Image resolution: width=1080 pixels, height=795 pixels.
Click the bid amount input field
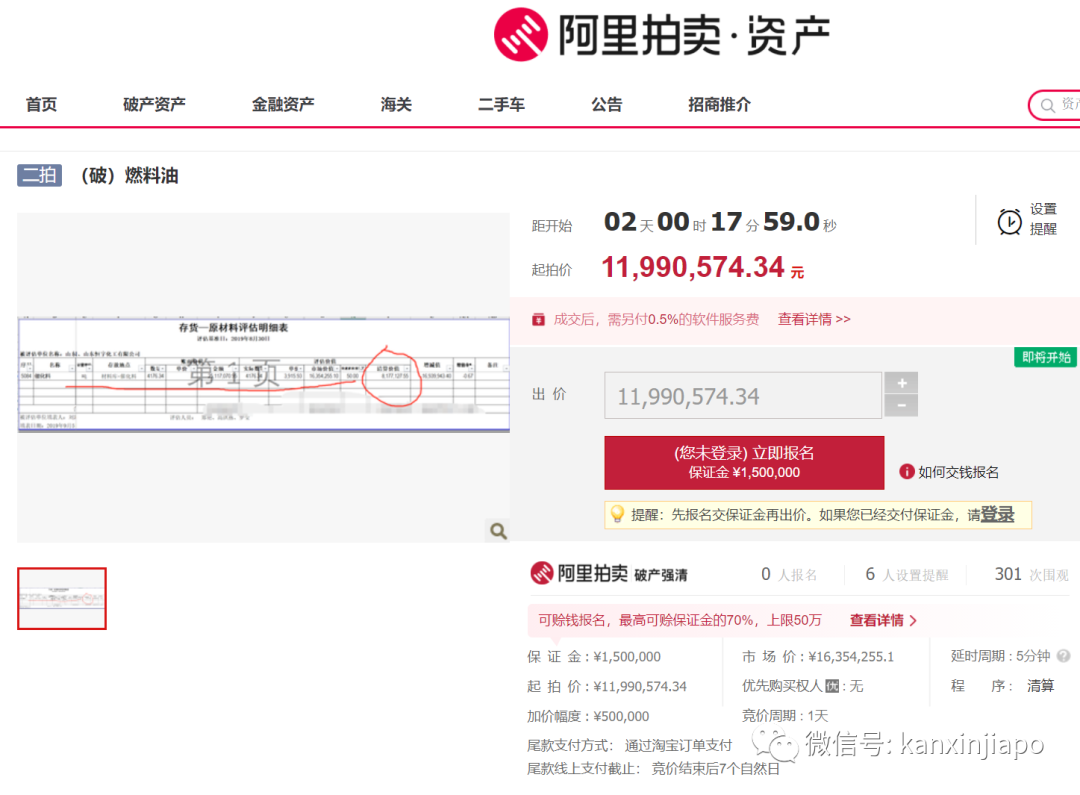coord(742,396)
